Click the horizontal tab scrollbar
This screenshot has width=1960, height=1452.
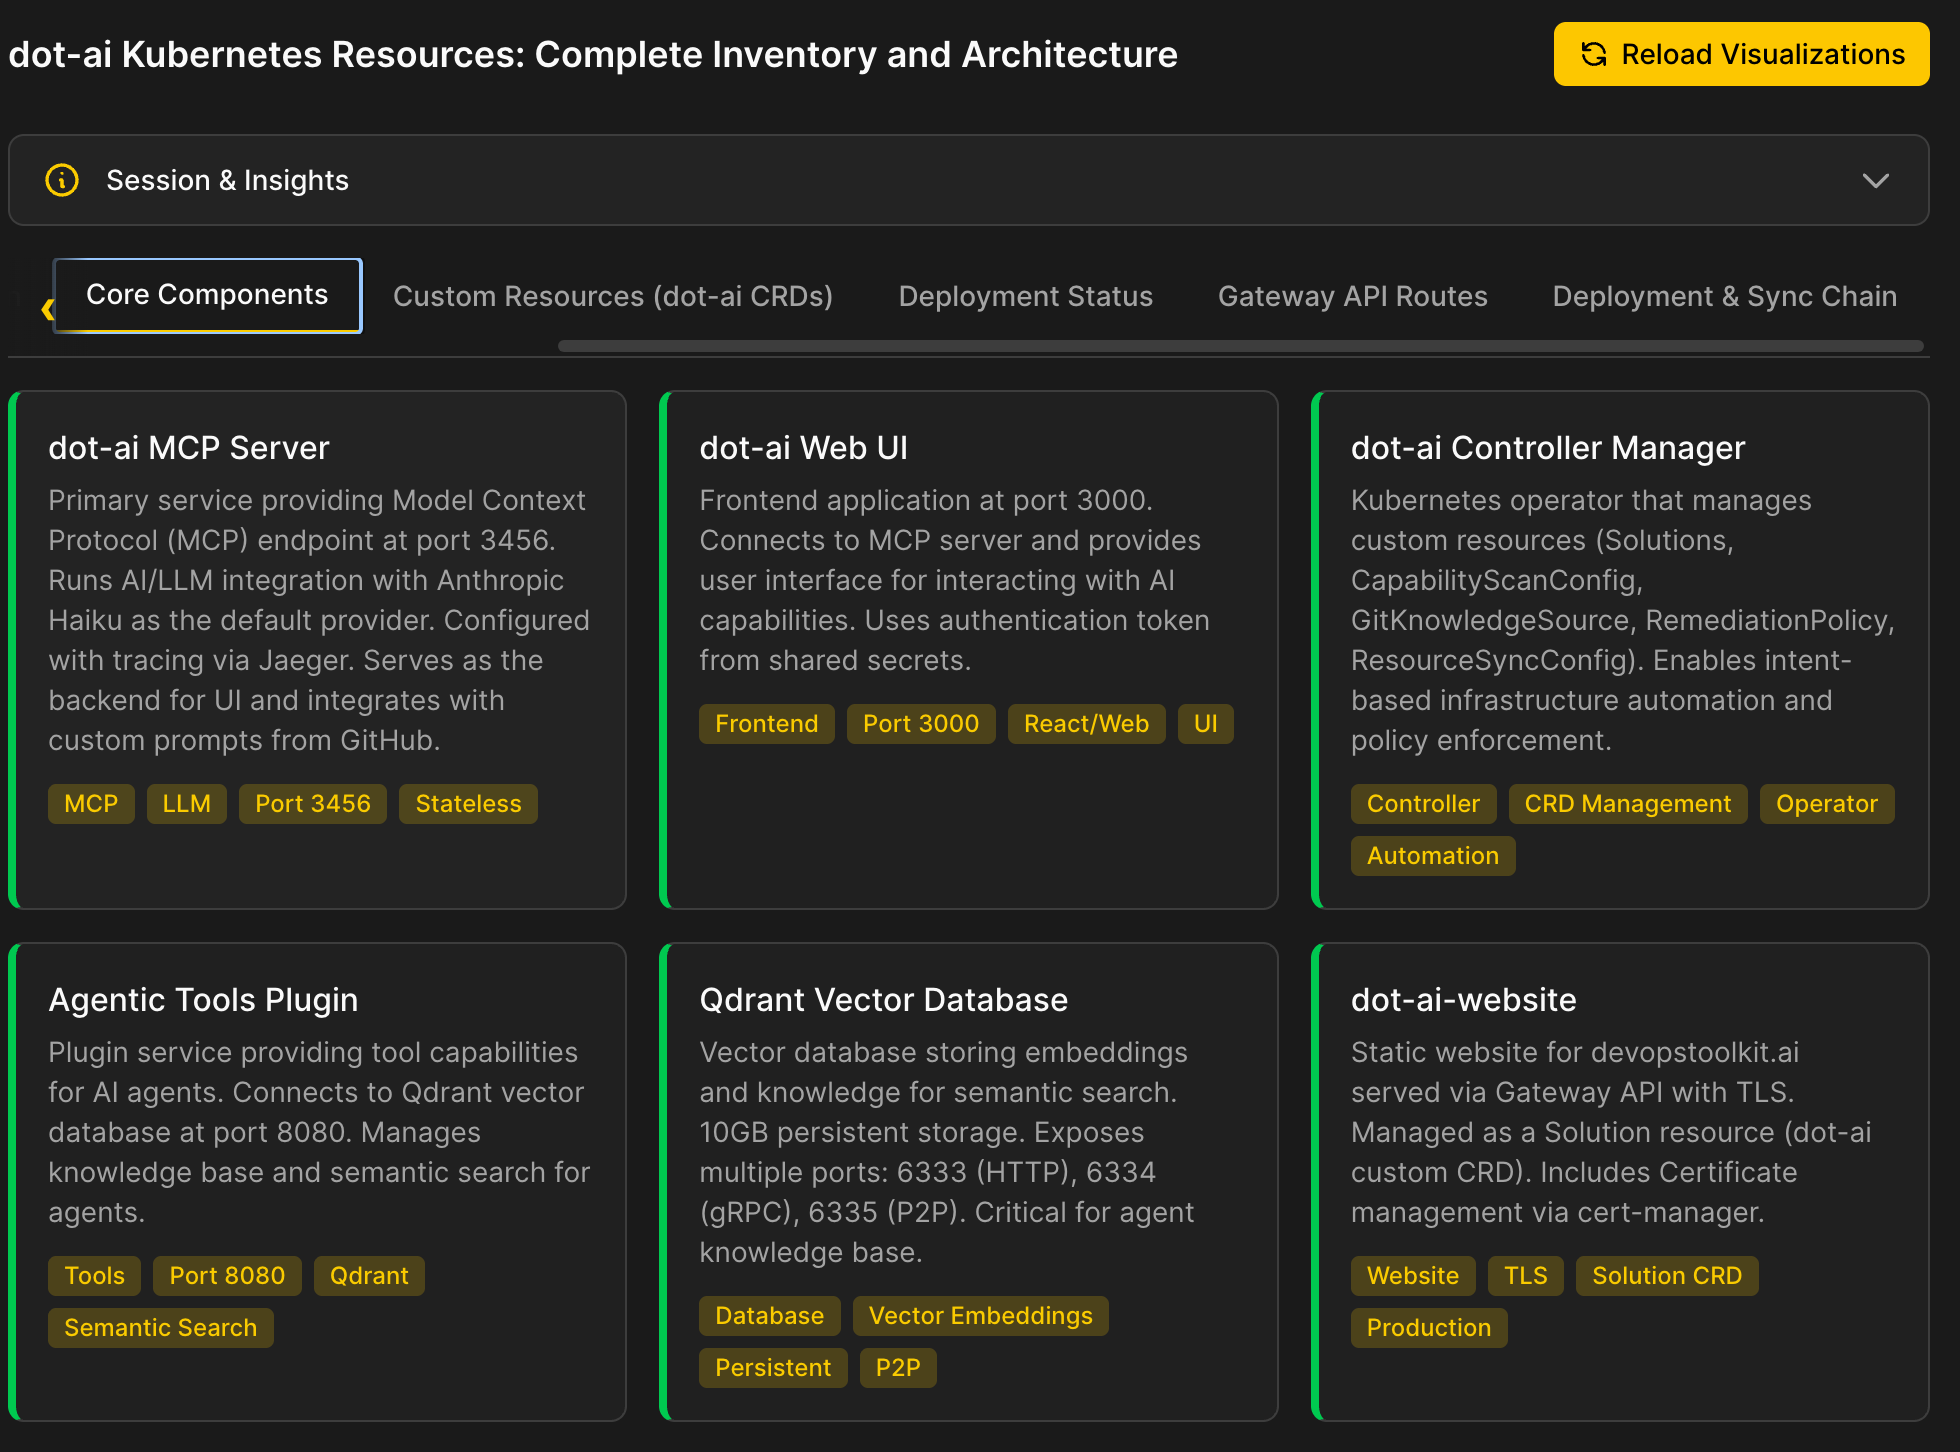[x=1240, y=346]
